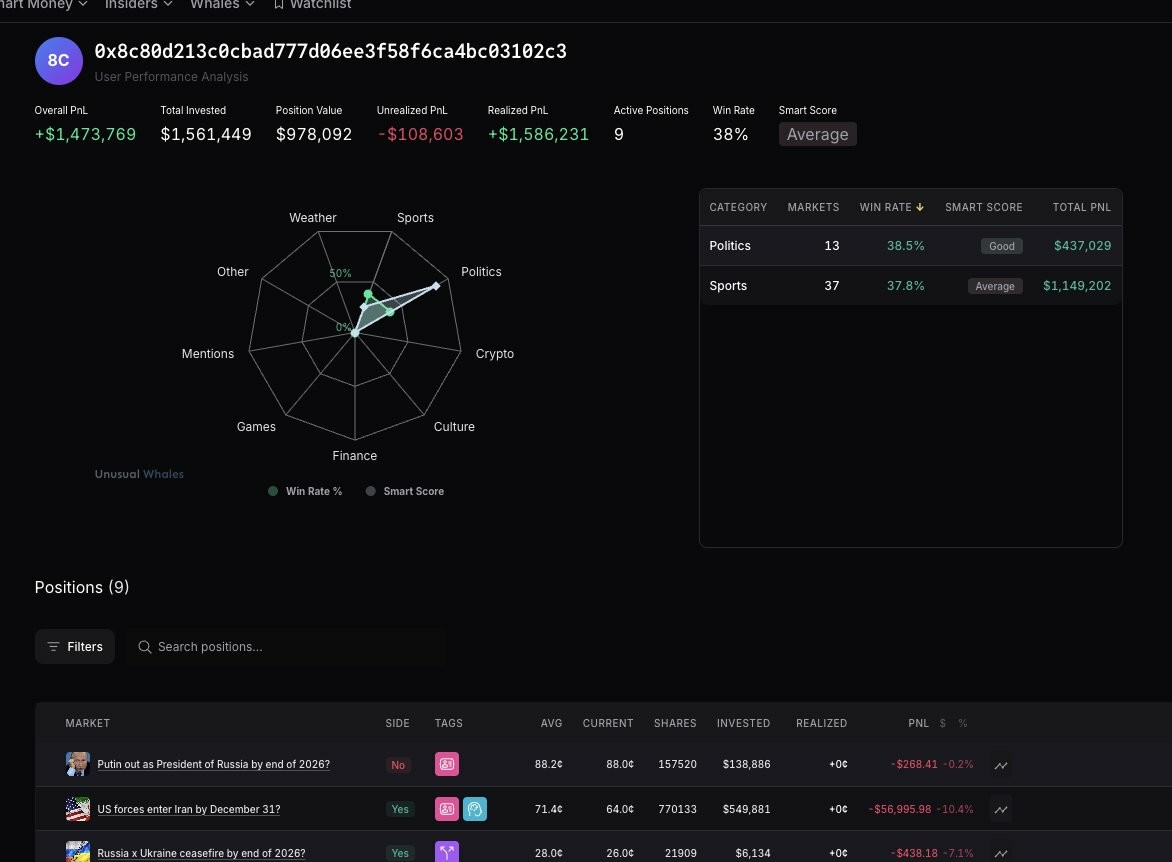The image size is (1172, 862).
Task: Click teal tag icon on Iran row
Action: tap(475, 809)
